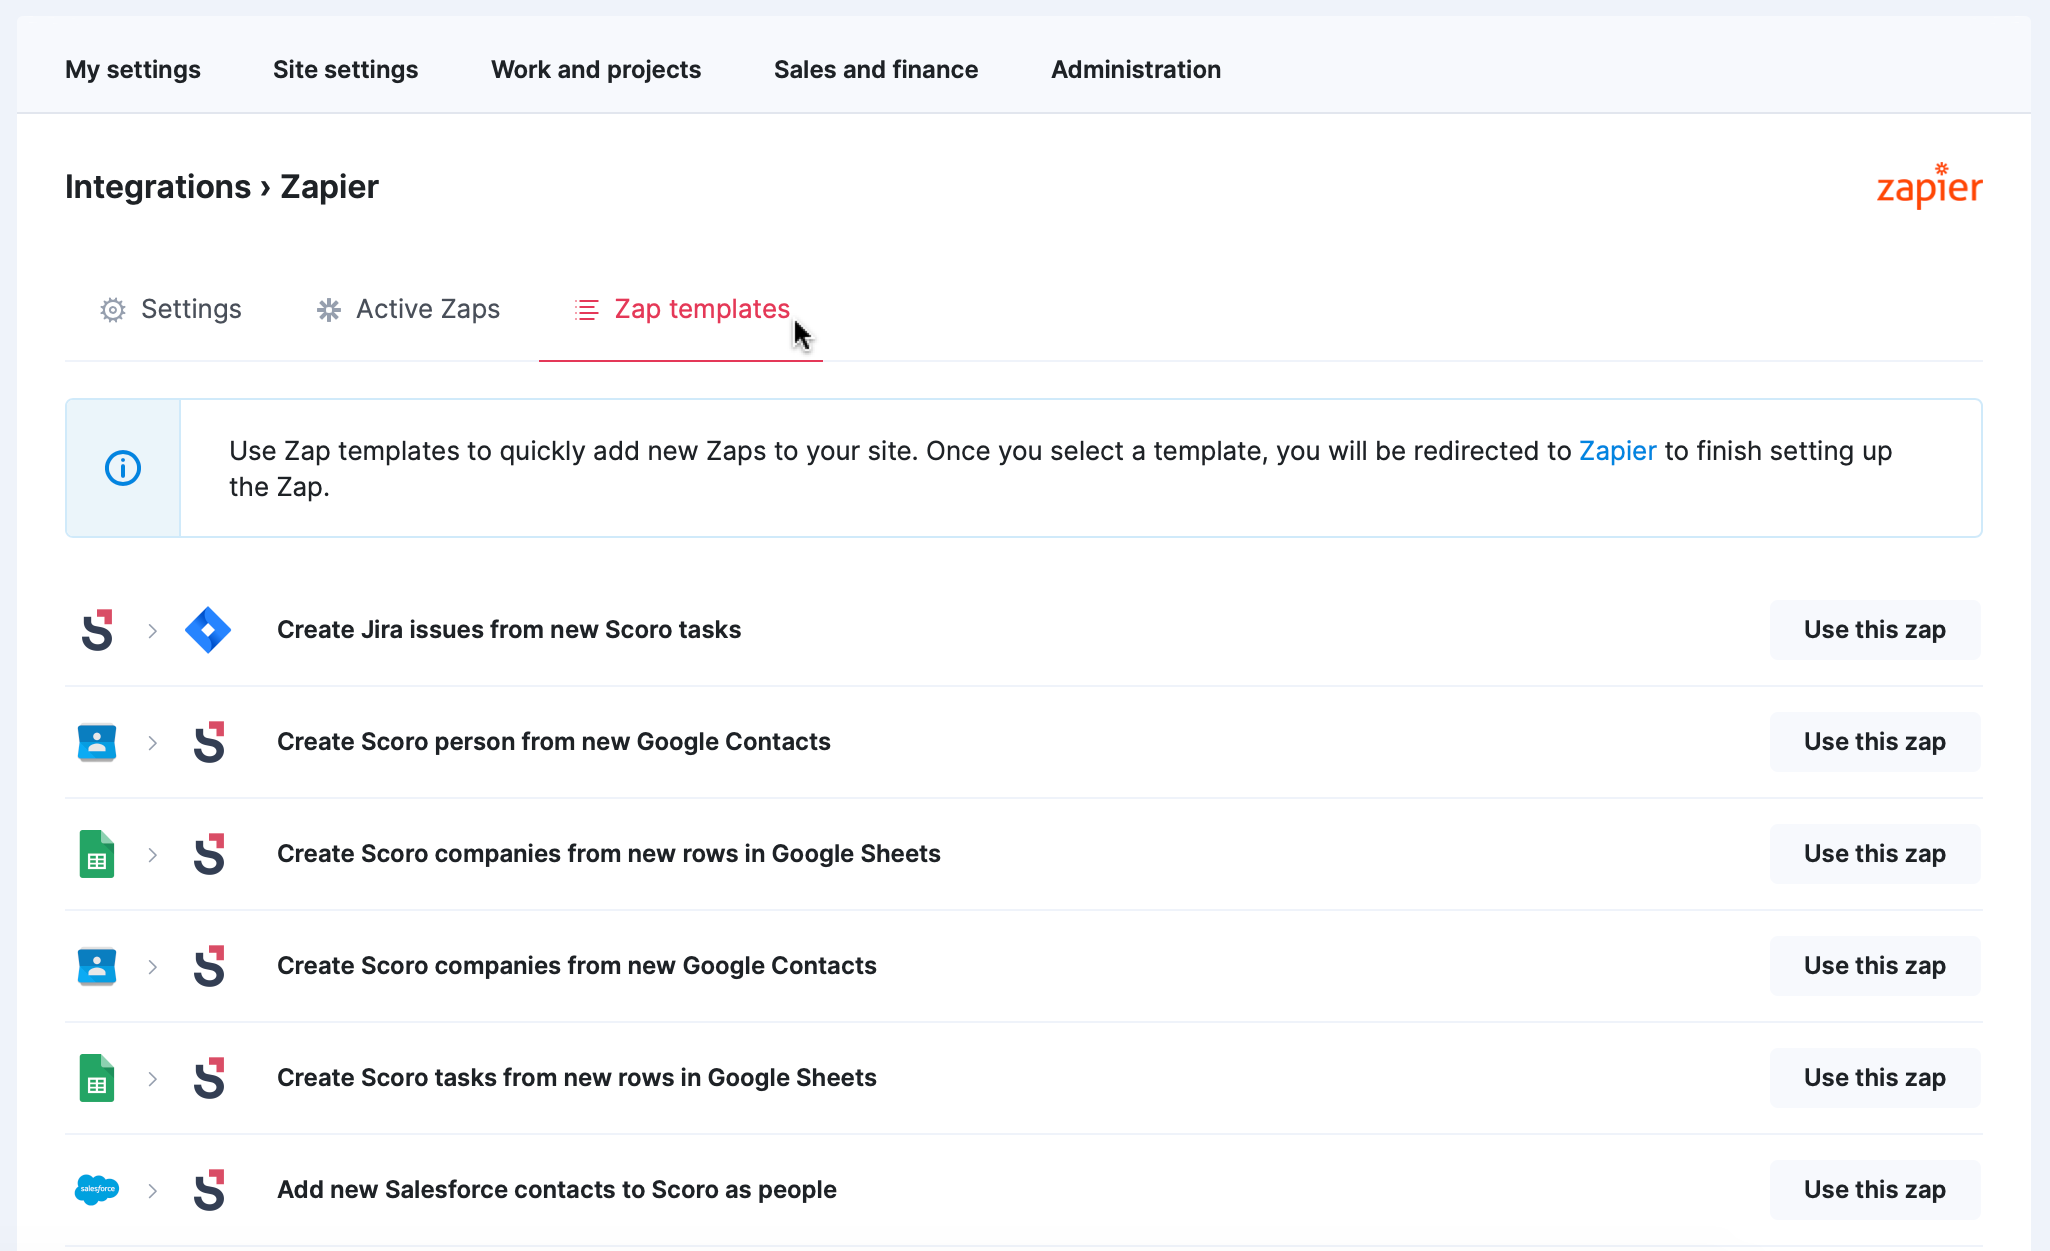The width and height of the screenshot is (2050, 1251).
Task: Click chevron arrow in Scoro person row
Action: 153,742
